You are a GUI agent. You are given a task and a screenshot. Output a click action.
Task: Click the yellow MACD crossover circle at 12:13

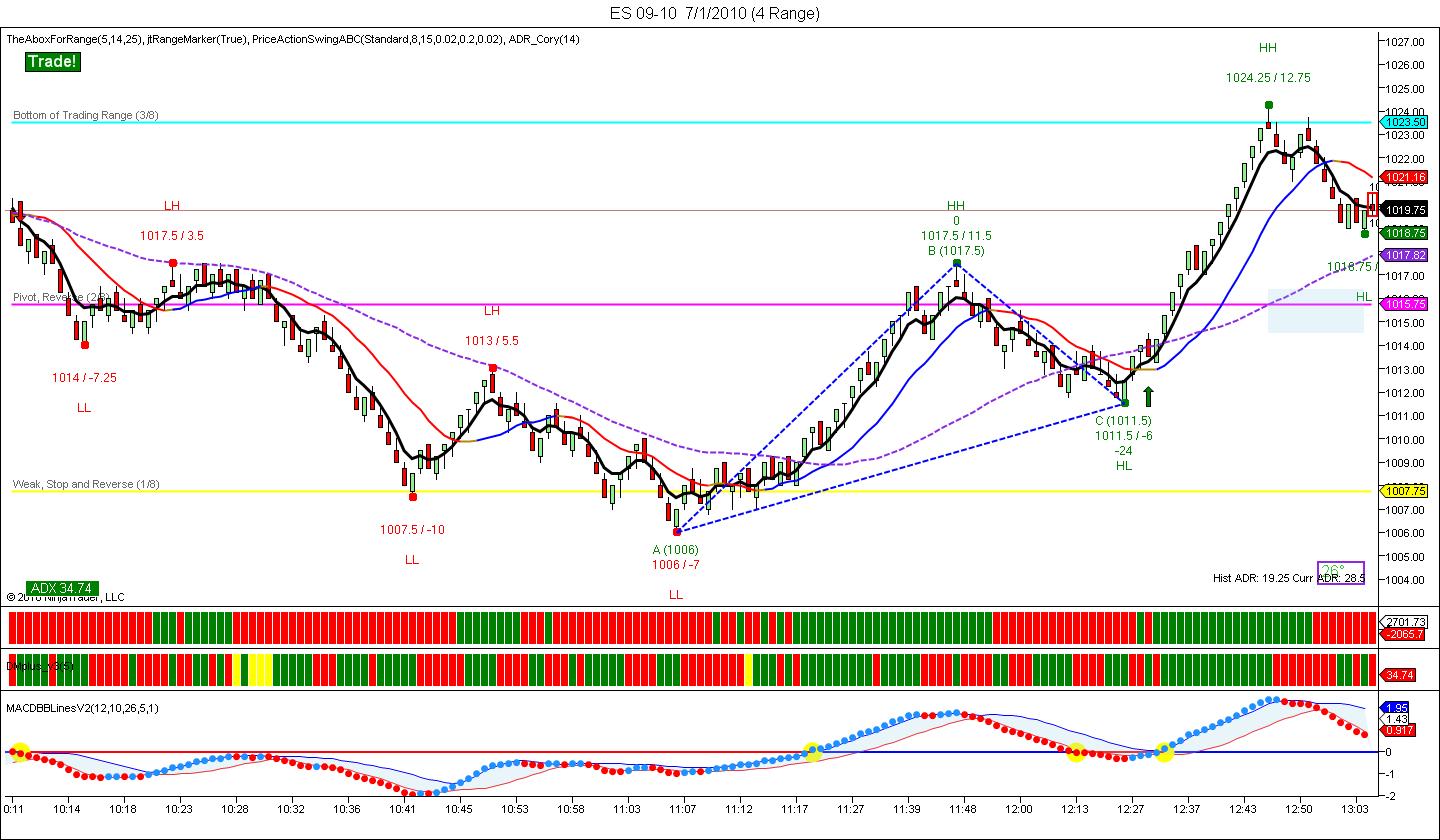click(1075, 752)
